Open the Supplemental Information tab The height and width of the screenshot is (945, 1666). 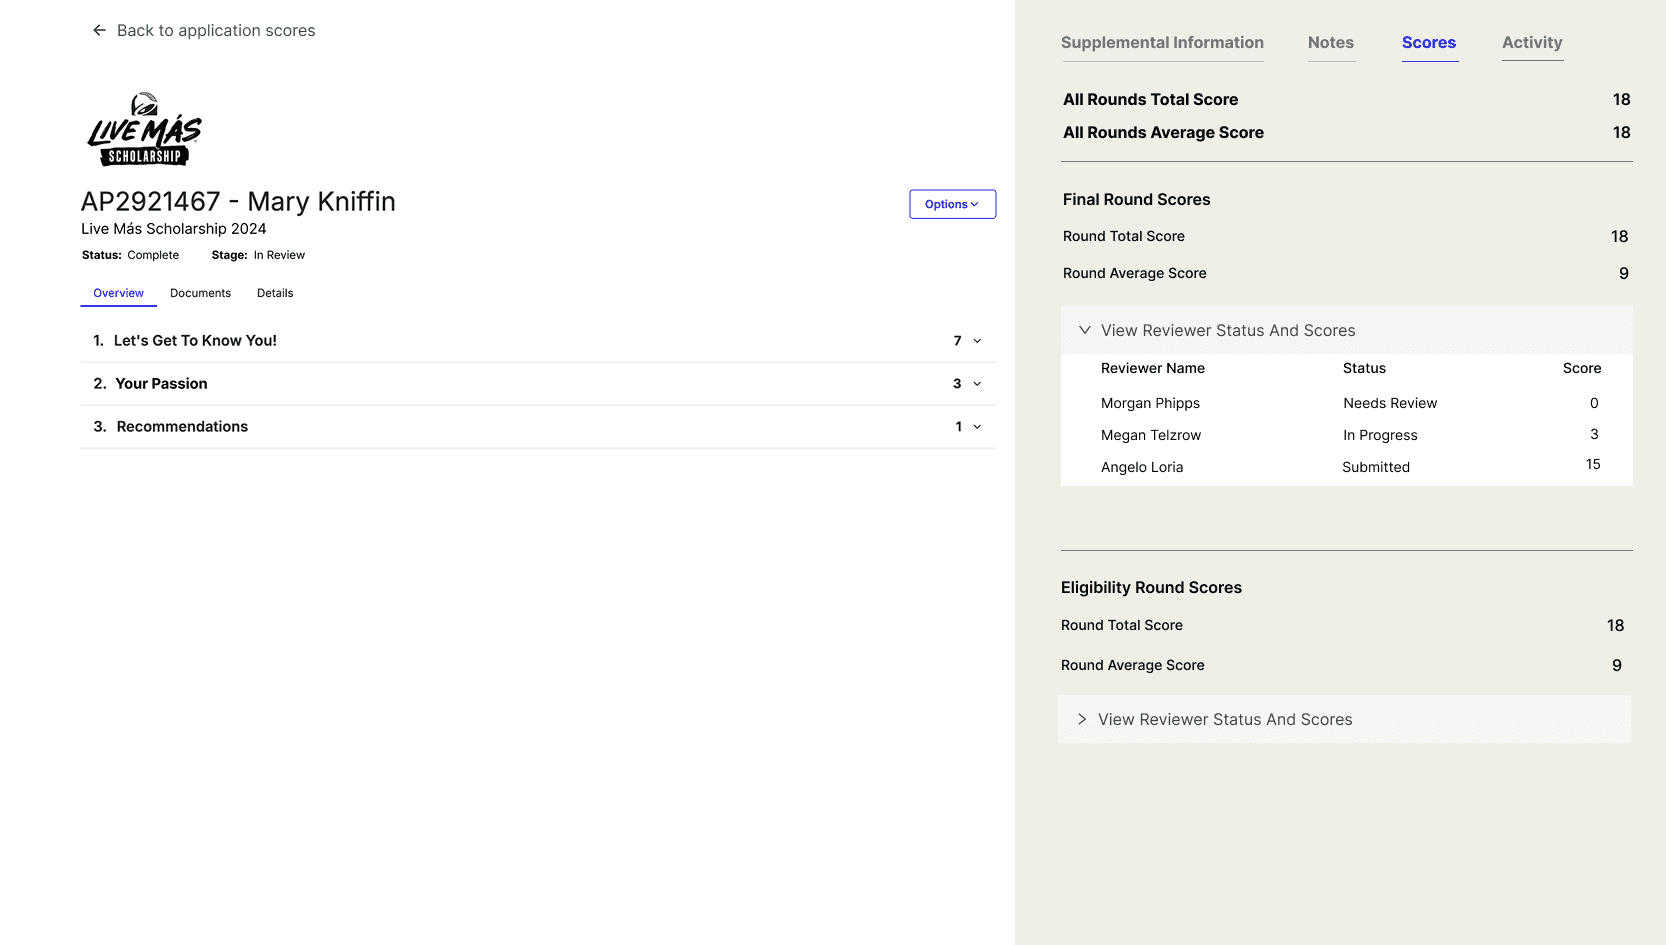[x=1162, y=43]
